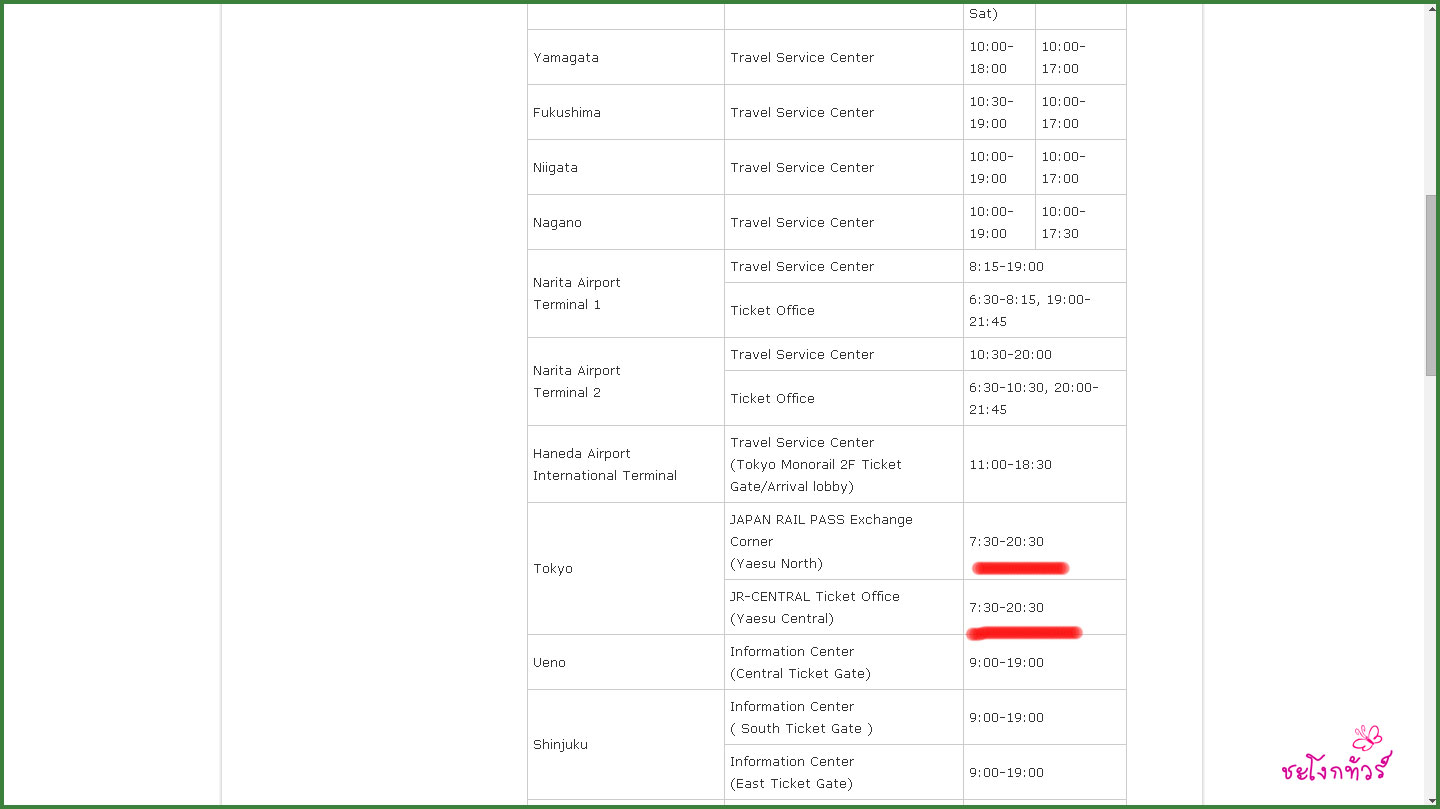The width and height of the screenshot is (1440, 809).
Task: Click Travel Service Center in Fukushima row
Action: [x=844, y=112]
